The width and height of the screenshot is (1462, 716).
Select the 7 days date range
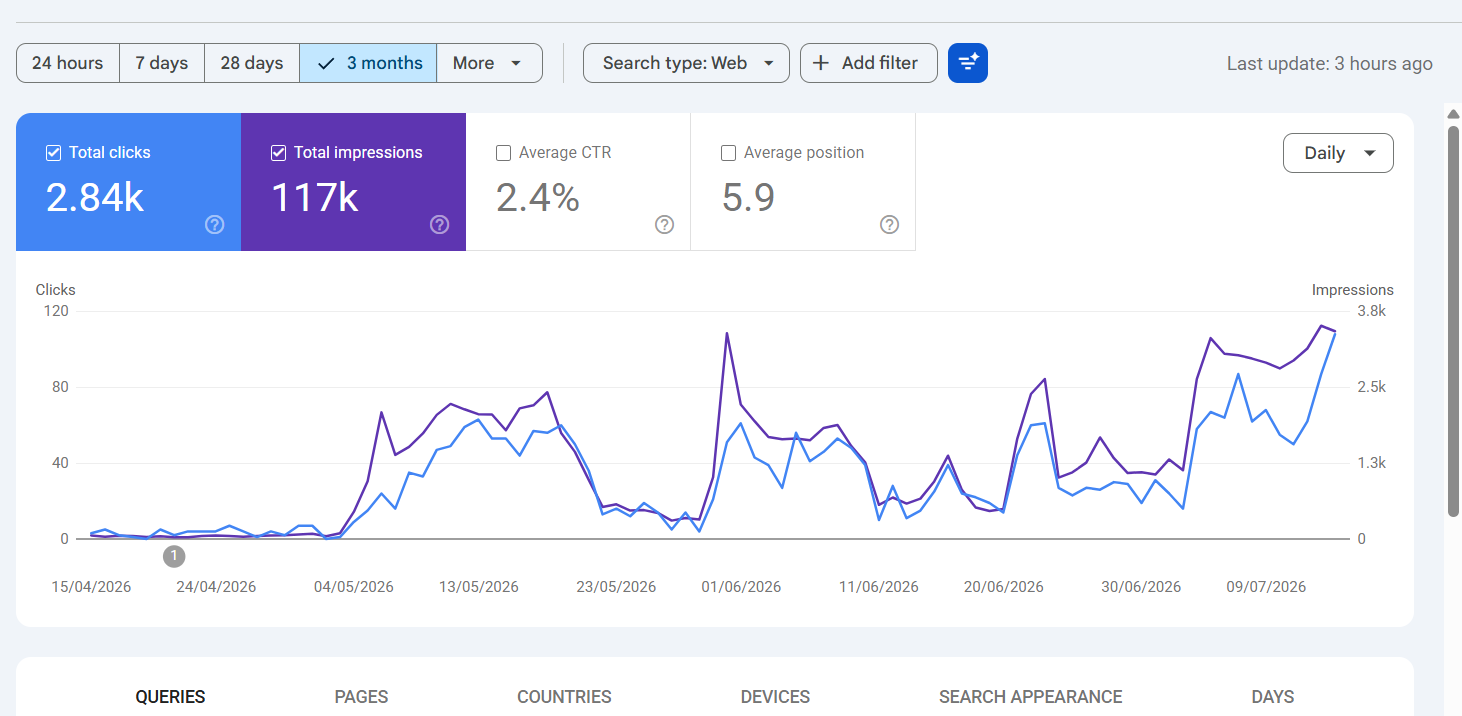coord(162,63)
